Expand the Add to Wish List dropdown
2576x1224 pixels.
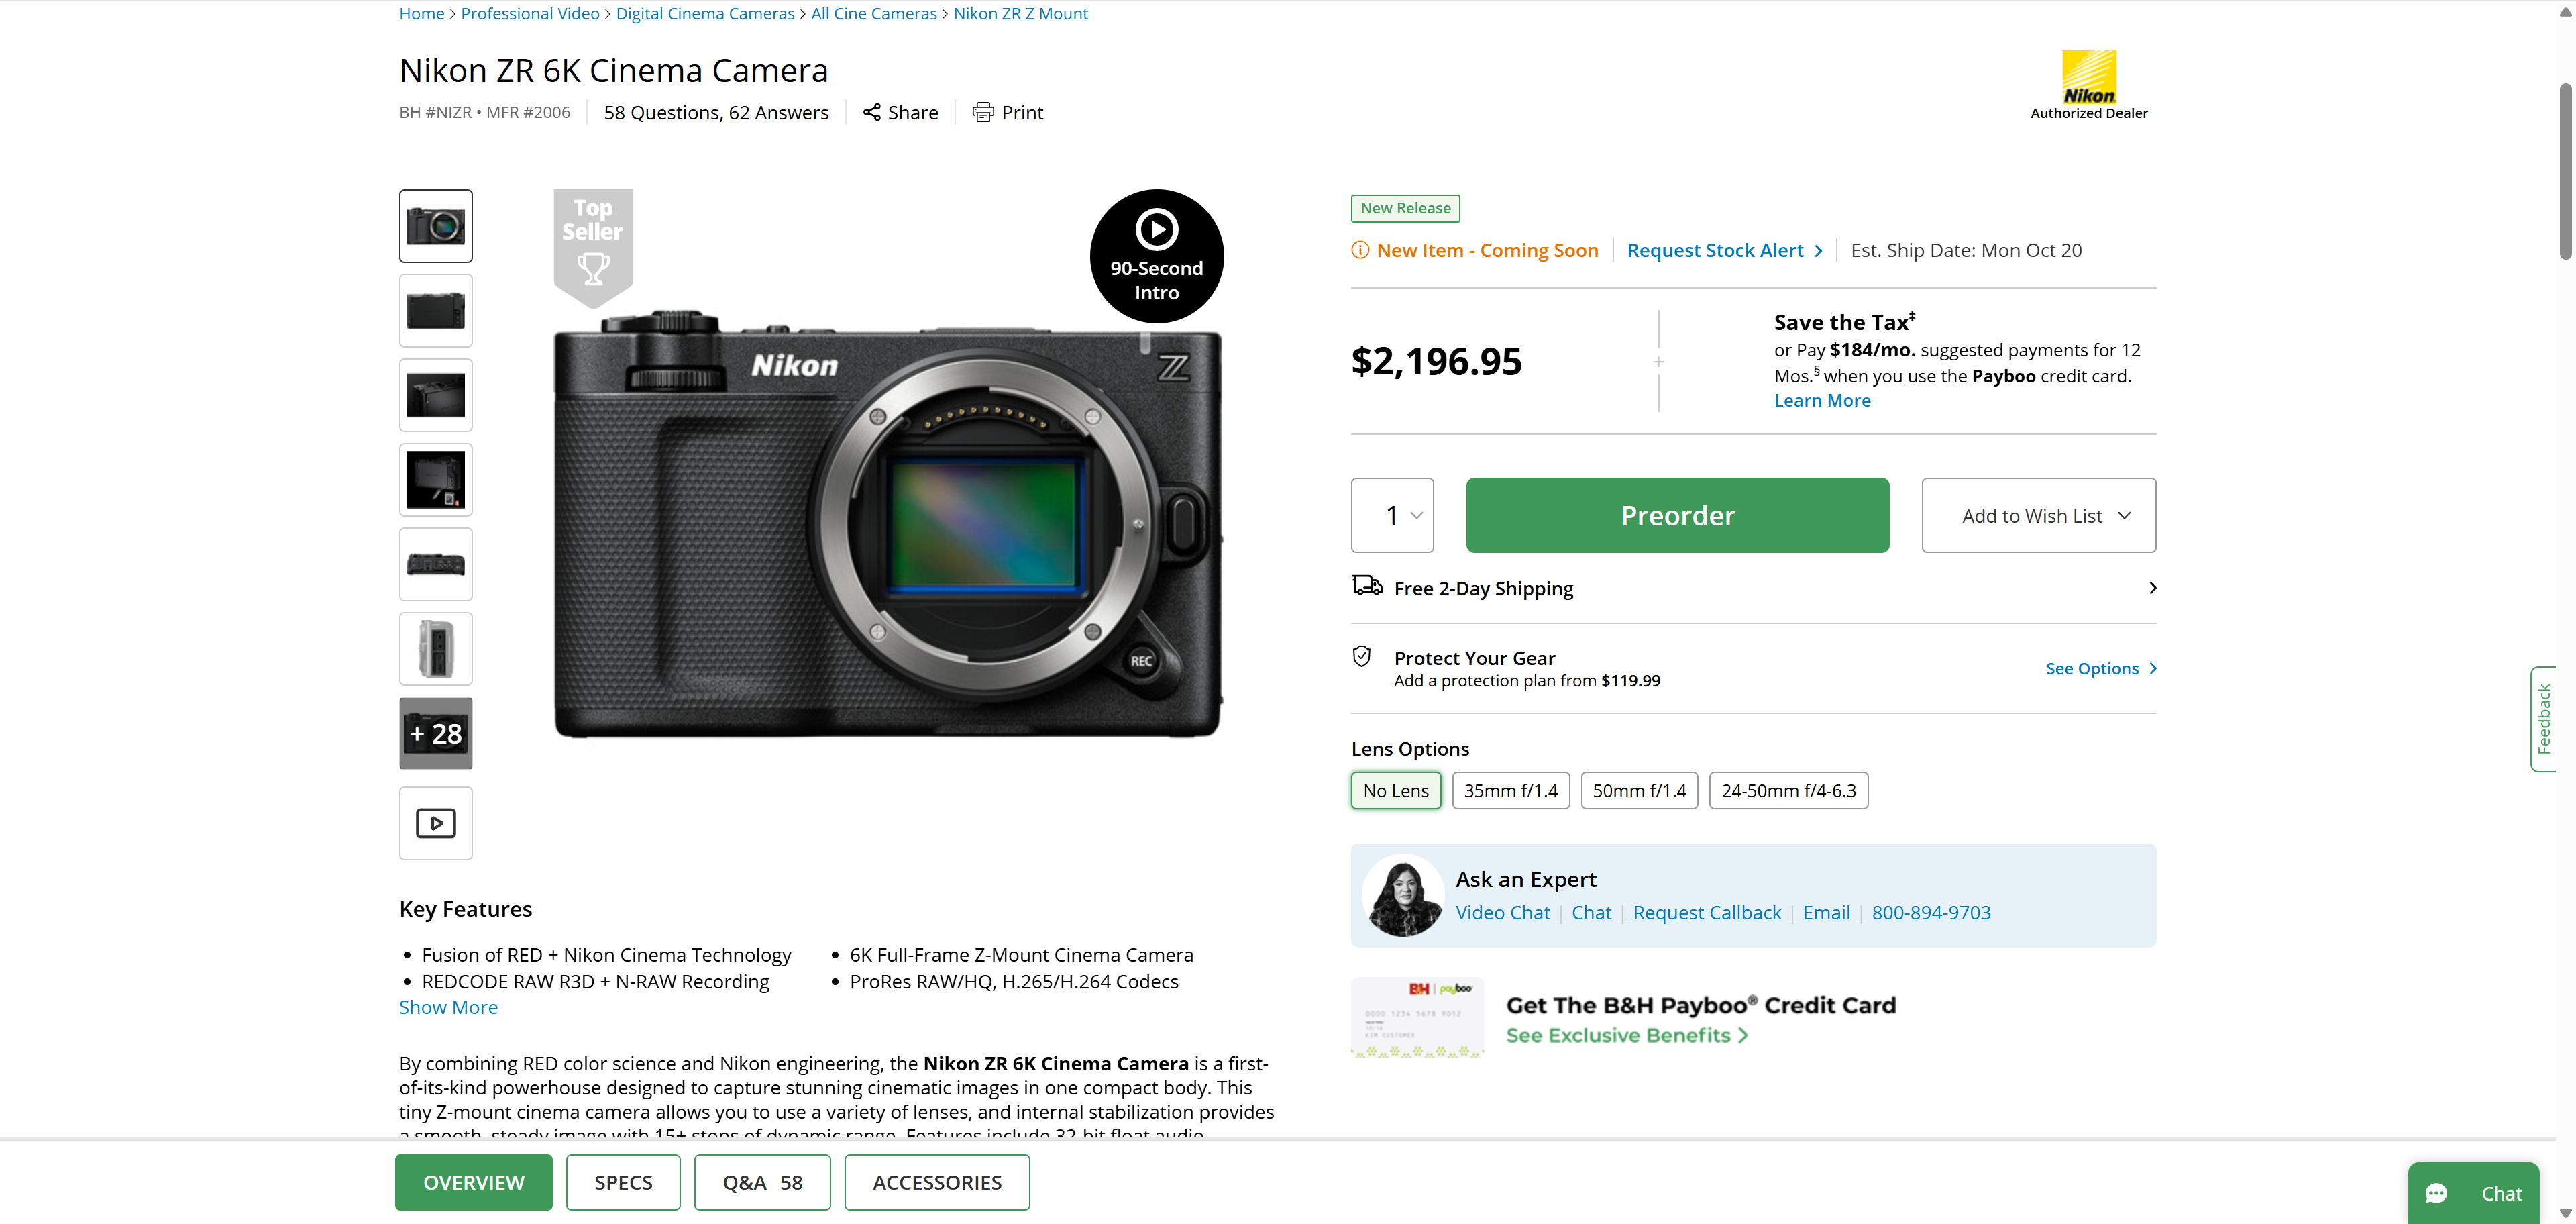pyautogui.click(x=2038, y=515)
